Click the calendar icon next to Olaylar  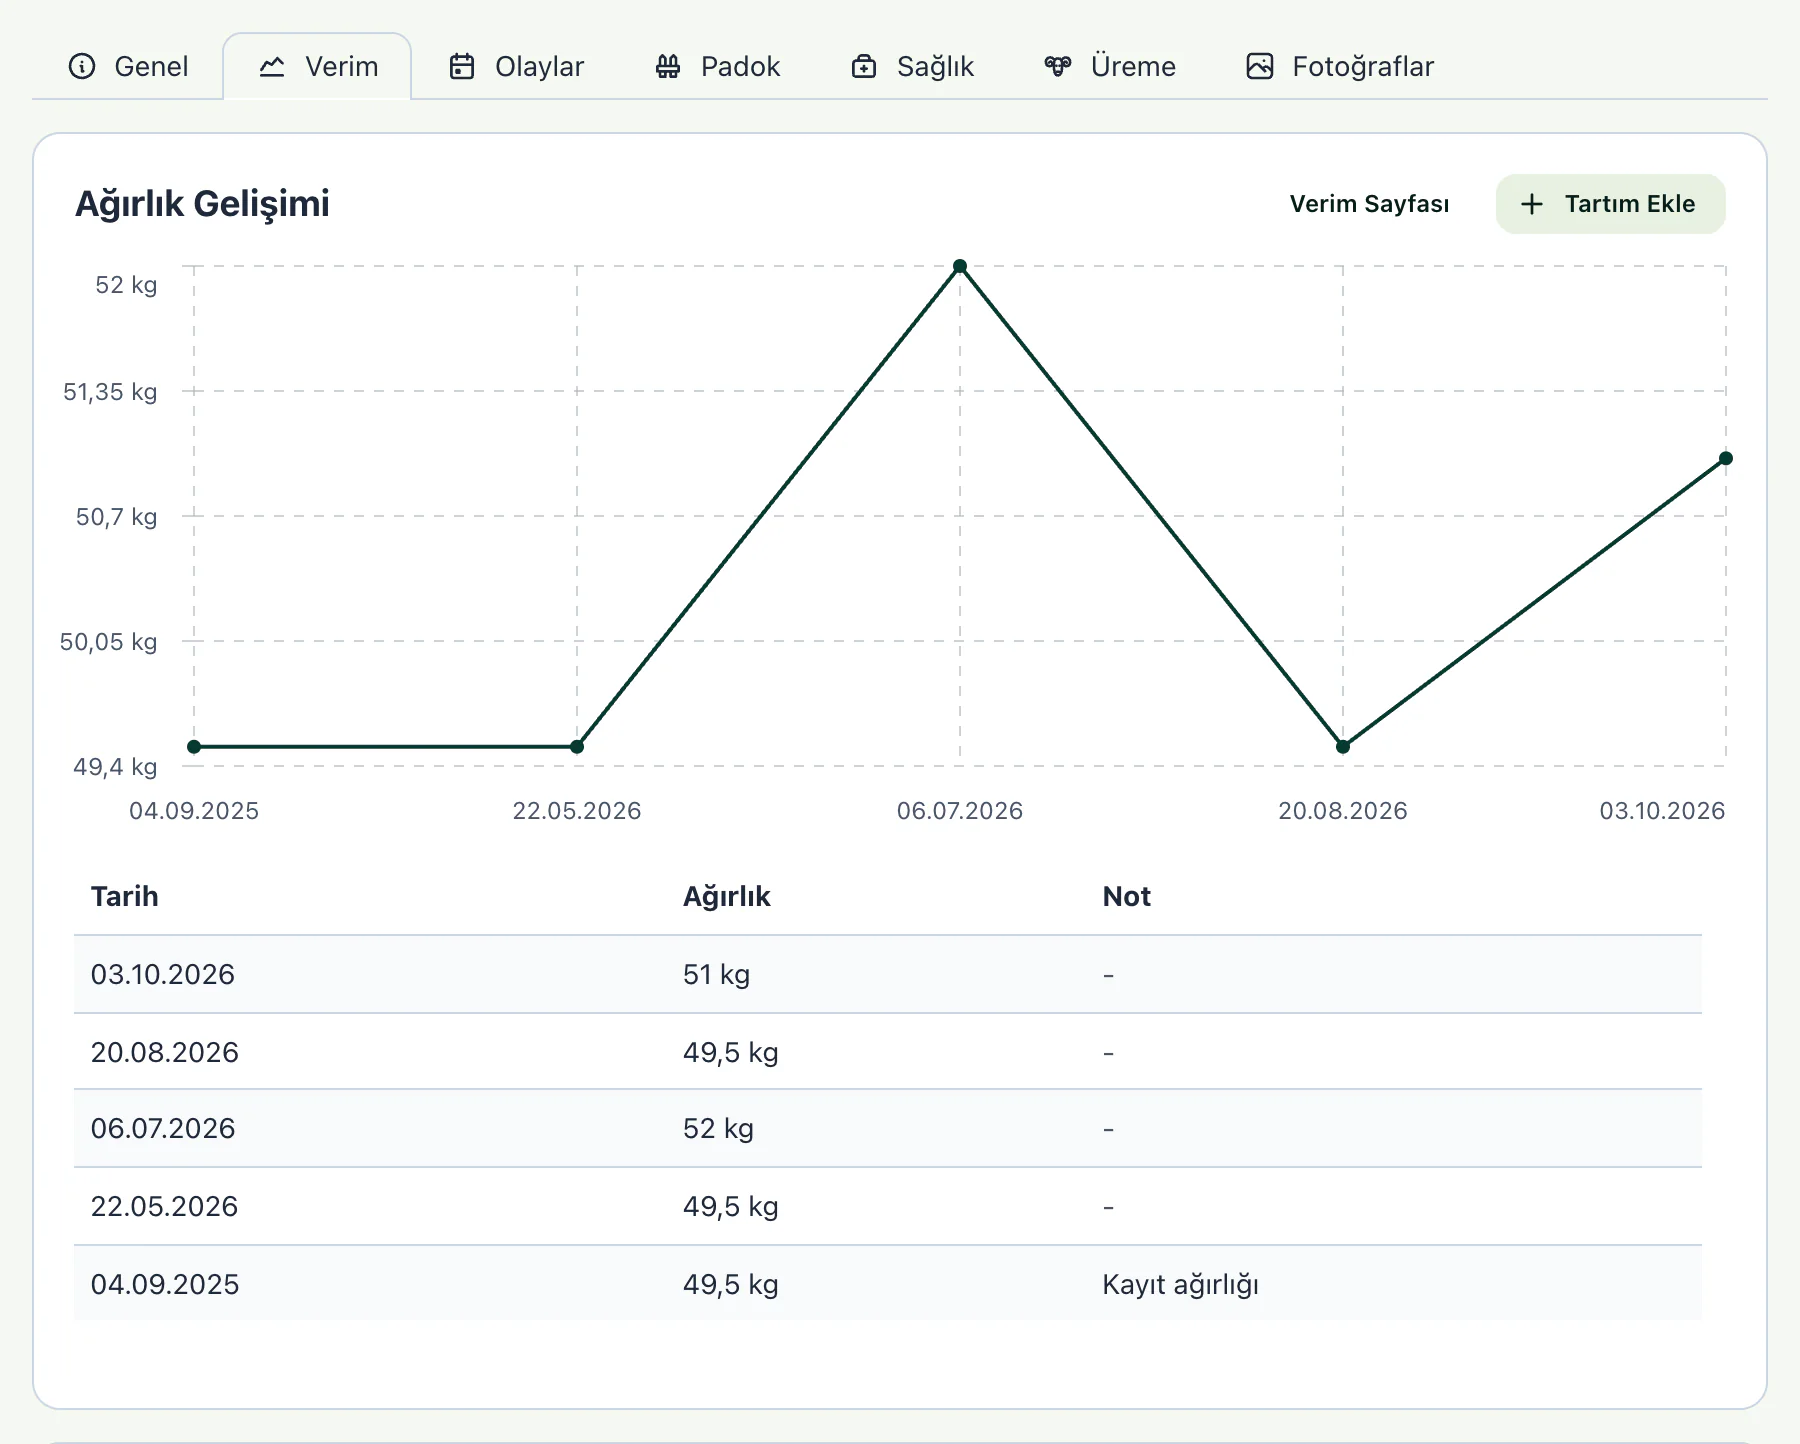click(x=462, y=66)
